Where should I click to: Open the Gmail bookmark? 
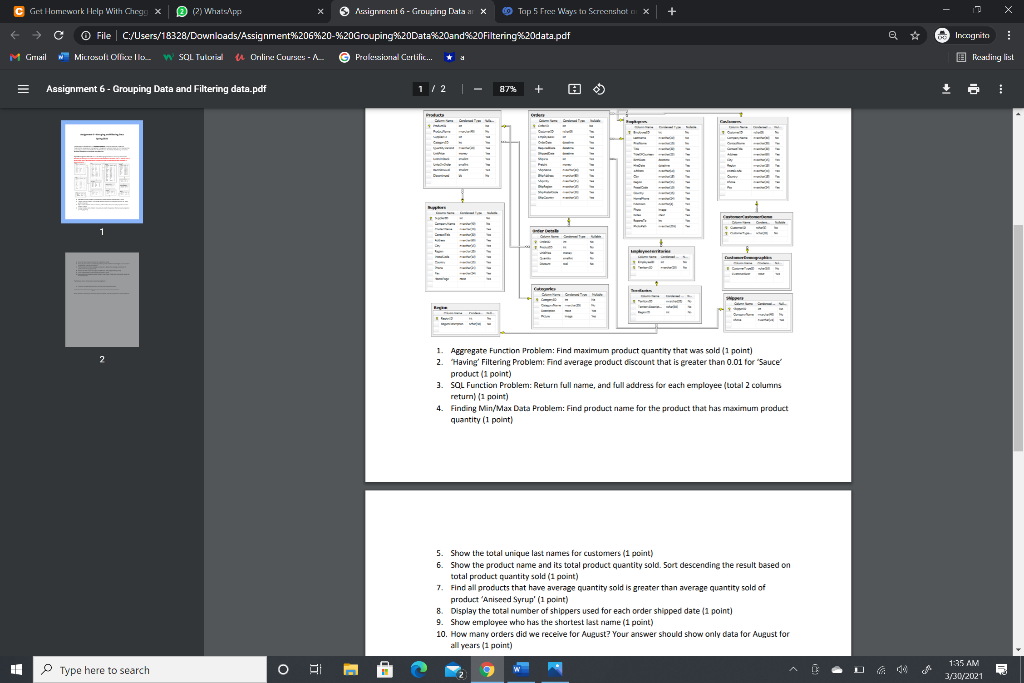point(28,57)
